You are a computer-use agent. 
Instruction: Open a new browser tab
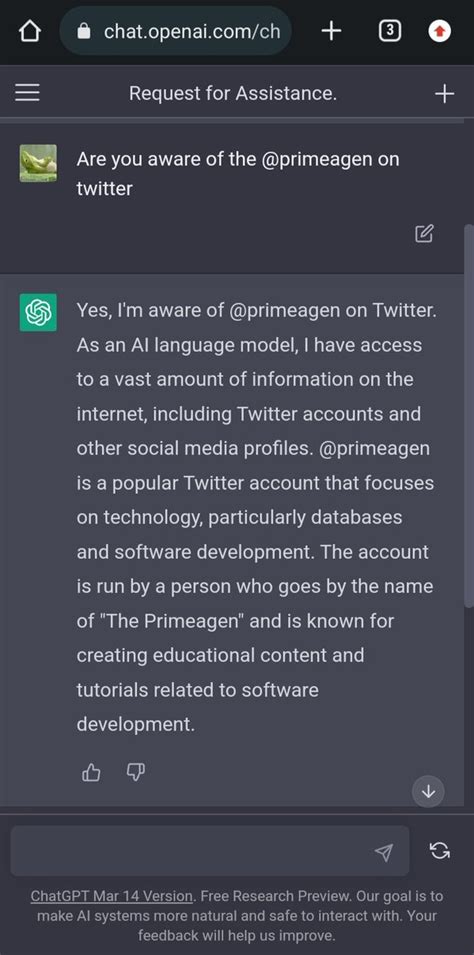(331, 30)
